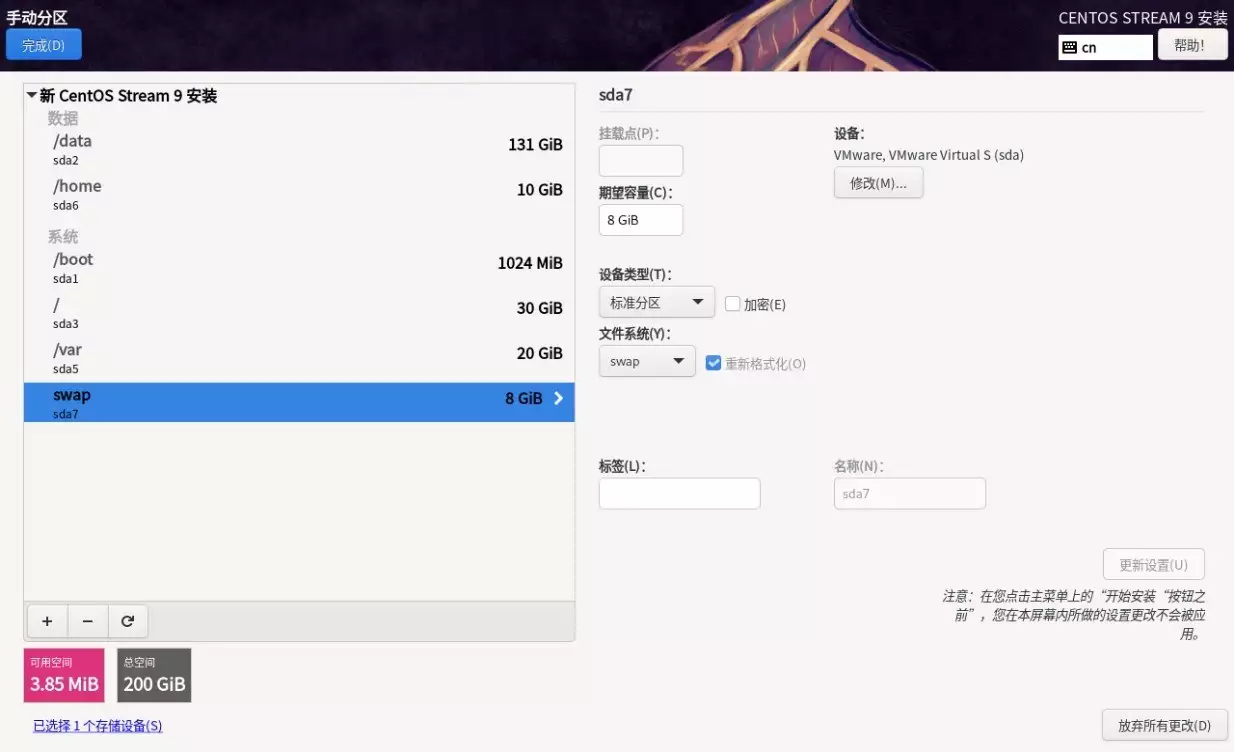Add a new mount point with plus icon
Screen dimensions: 1234x752
(47, 621)
